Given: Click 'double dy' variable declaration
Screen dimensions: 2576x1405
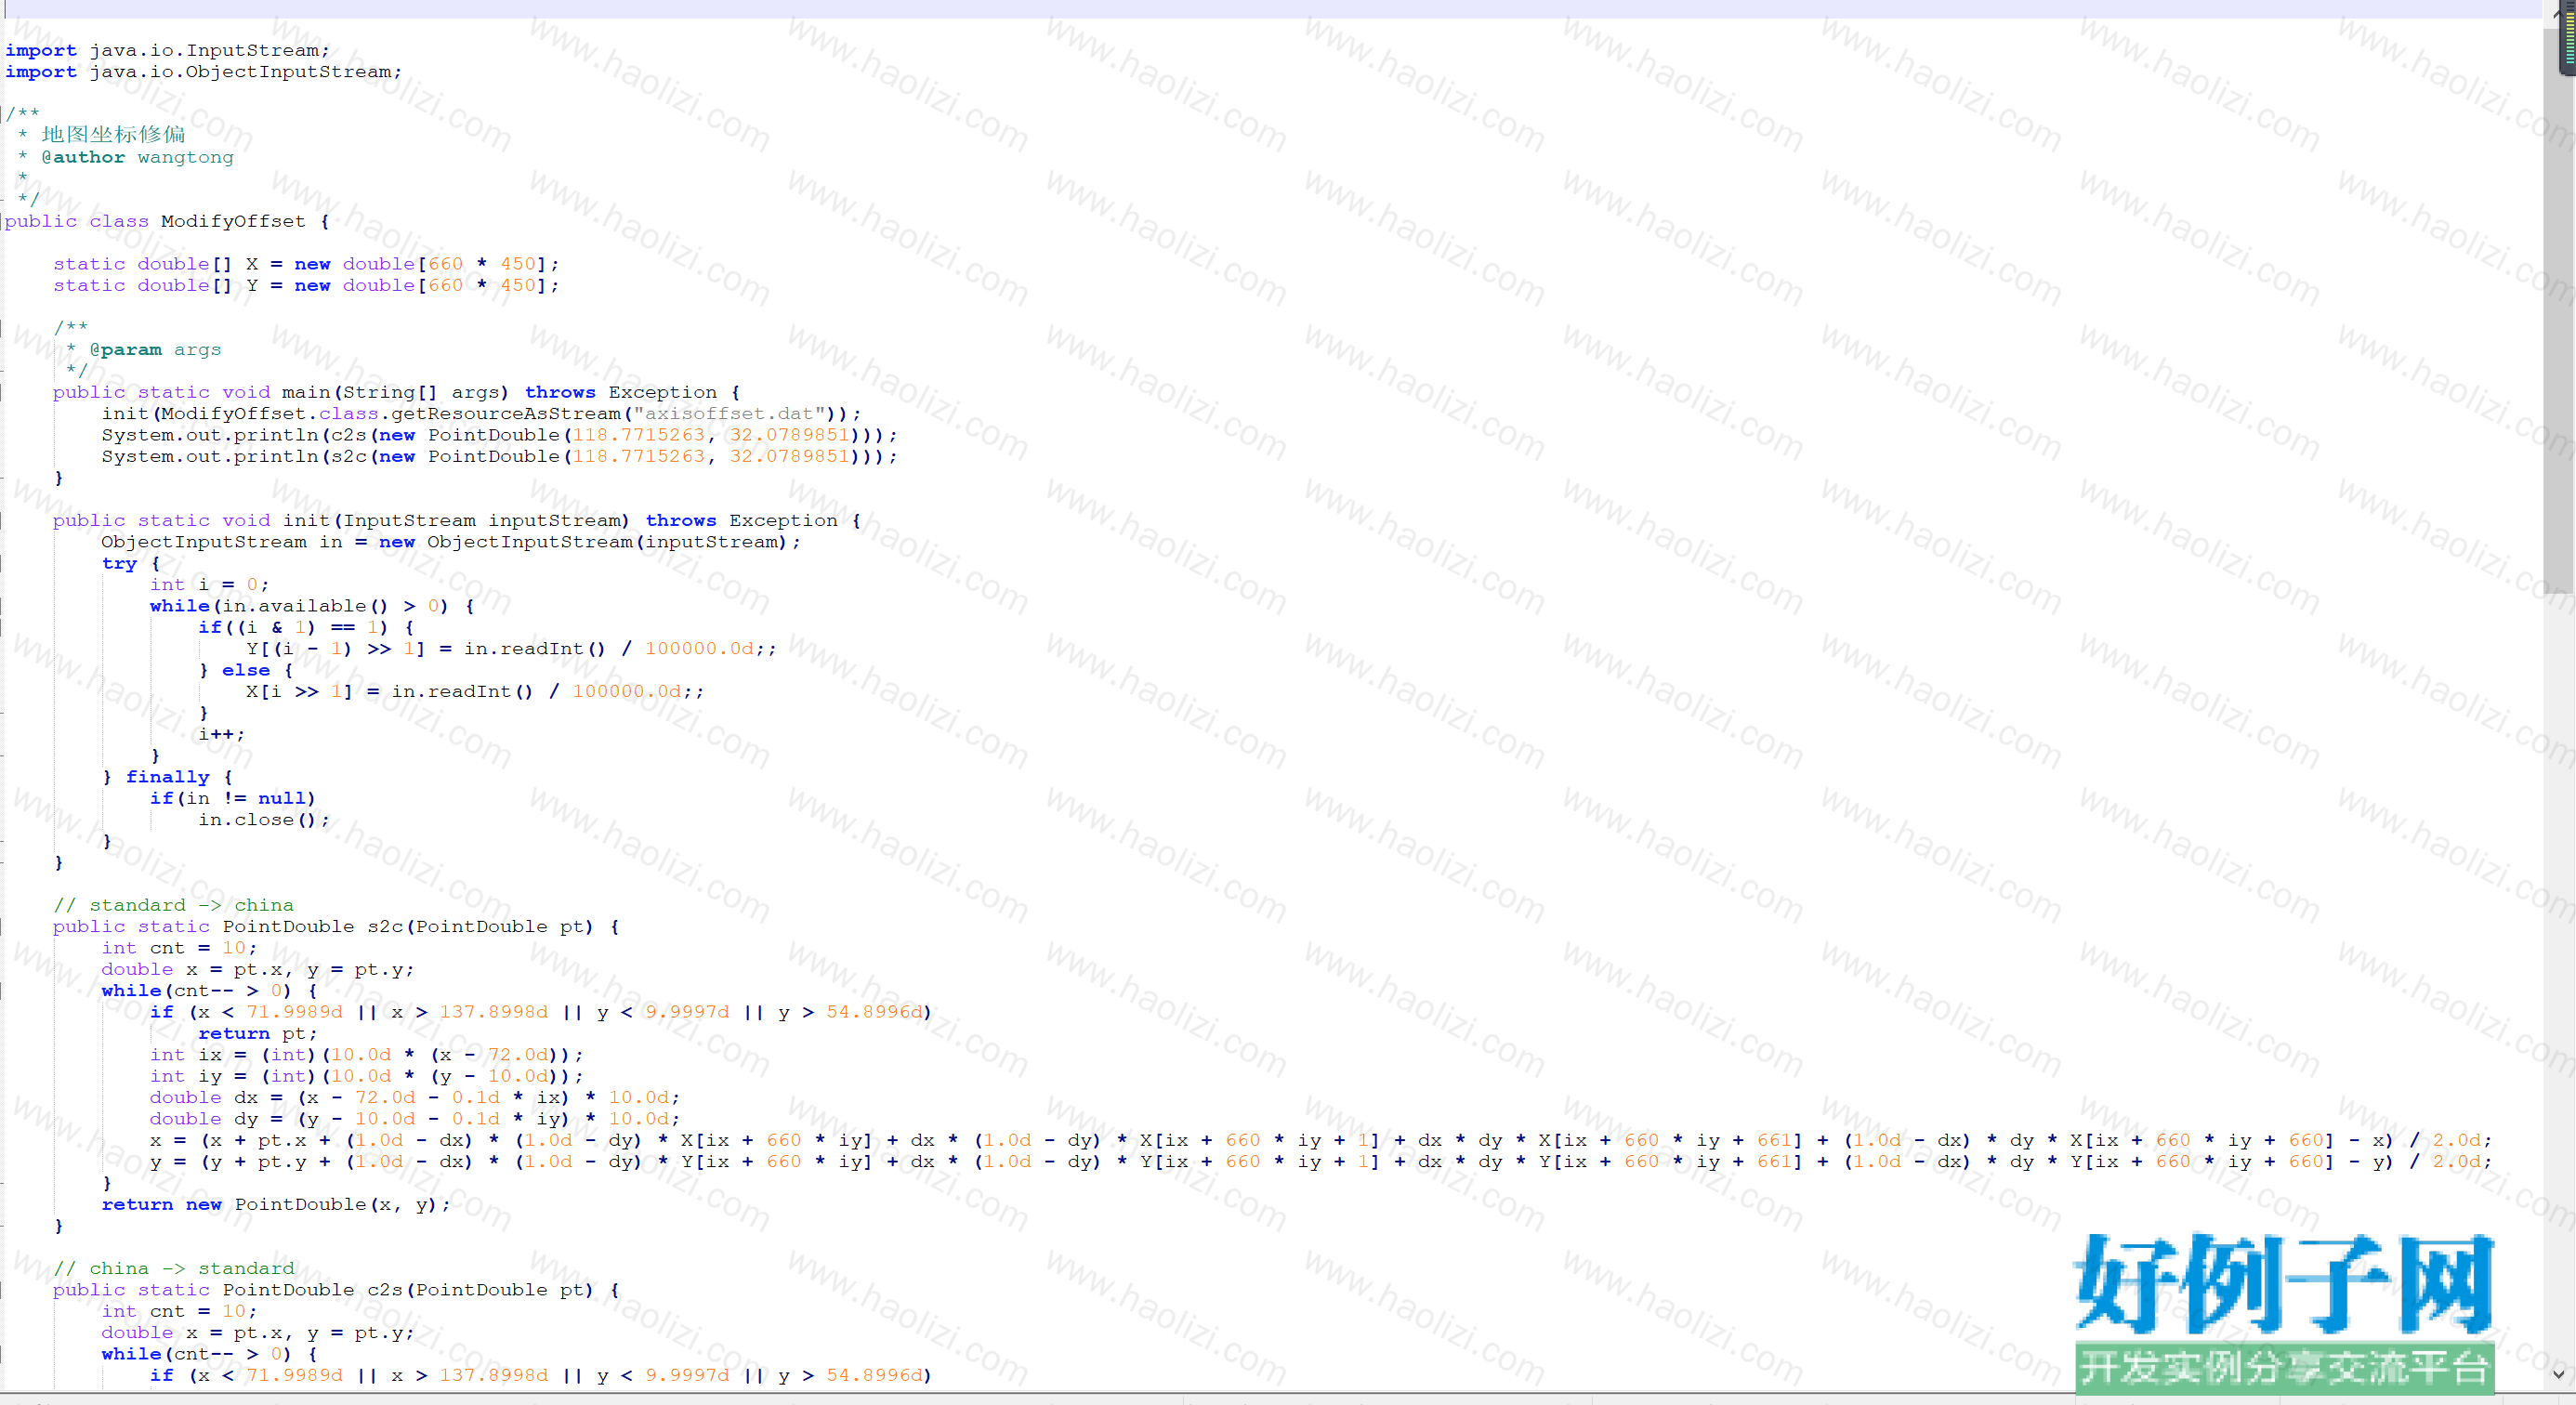Looking at the screenshot, I should (x=204, y=1119).
